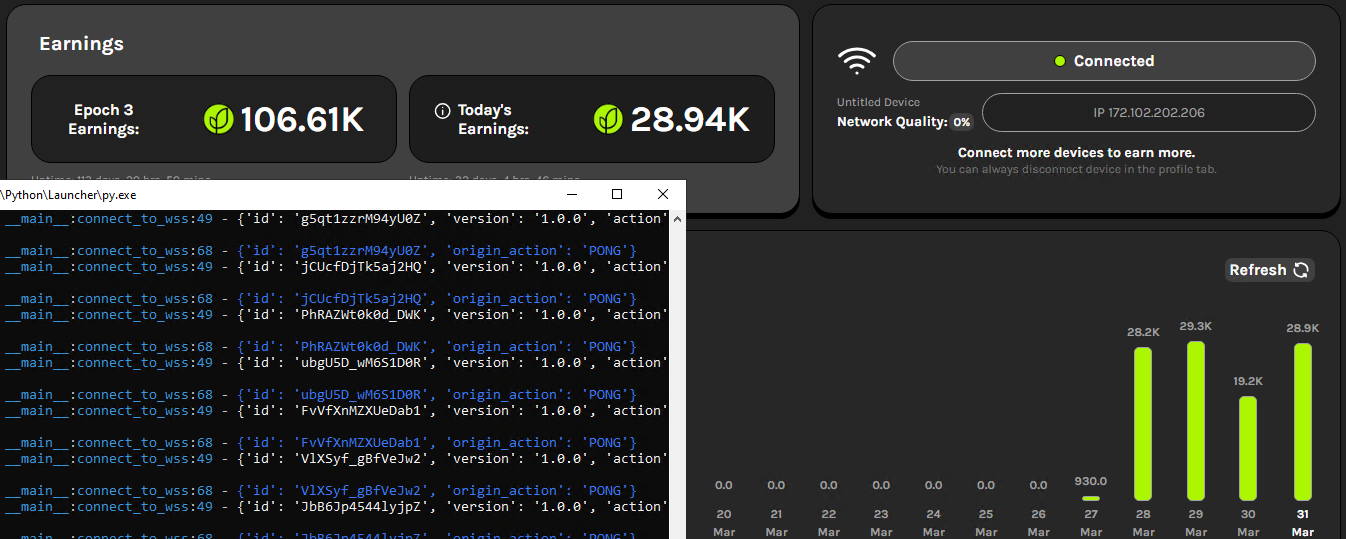Close the py.exe console window
The height and width of the screenshot is (539, 1346).
(x=663, y=194)
